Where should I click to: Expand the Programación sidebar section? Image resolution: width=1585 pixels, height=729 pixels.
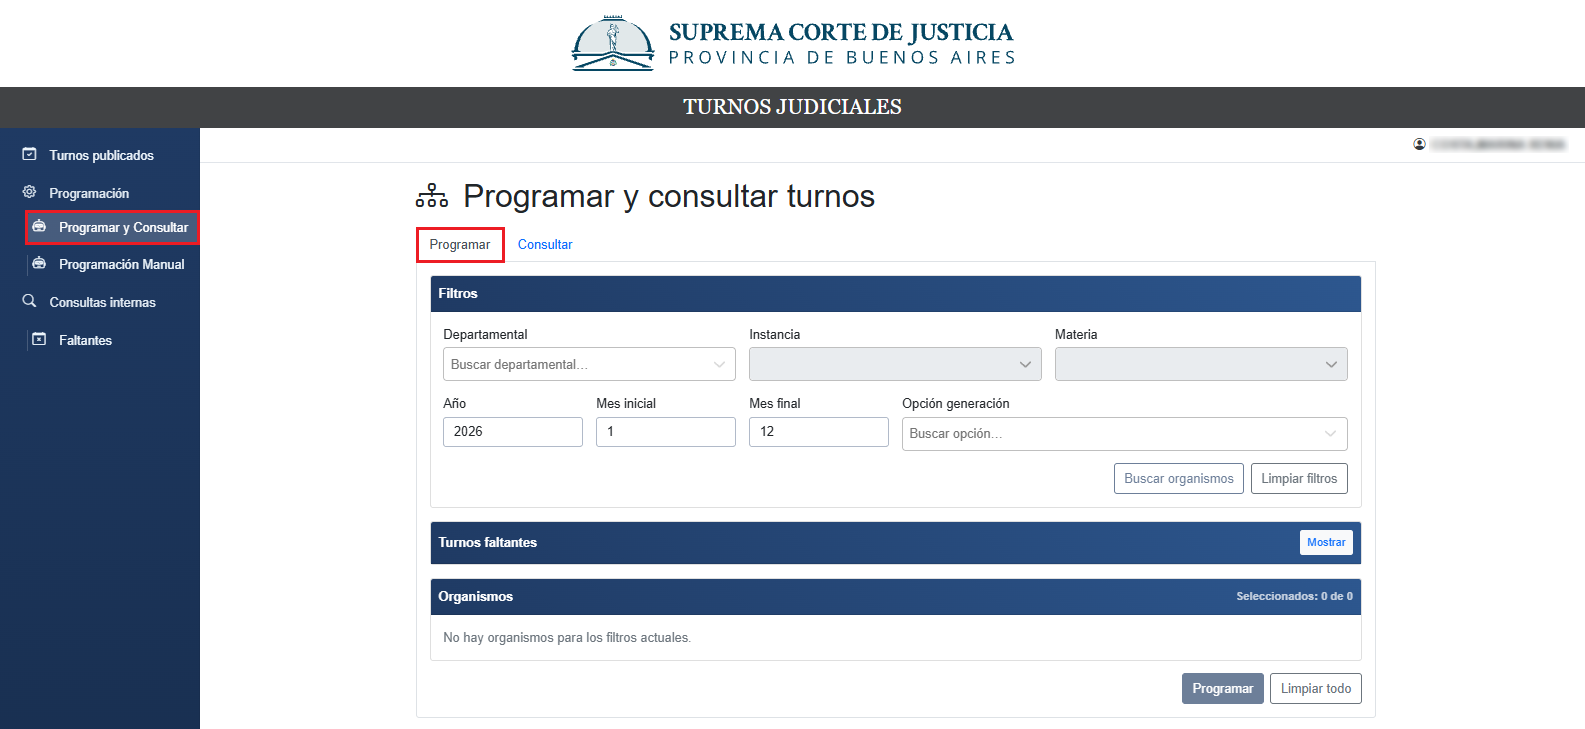tap(89, 193)
